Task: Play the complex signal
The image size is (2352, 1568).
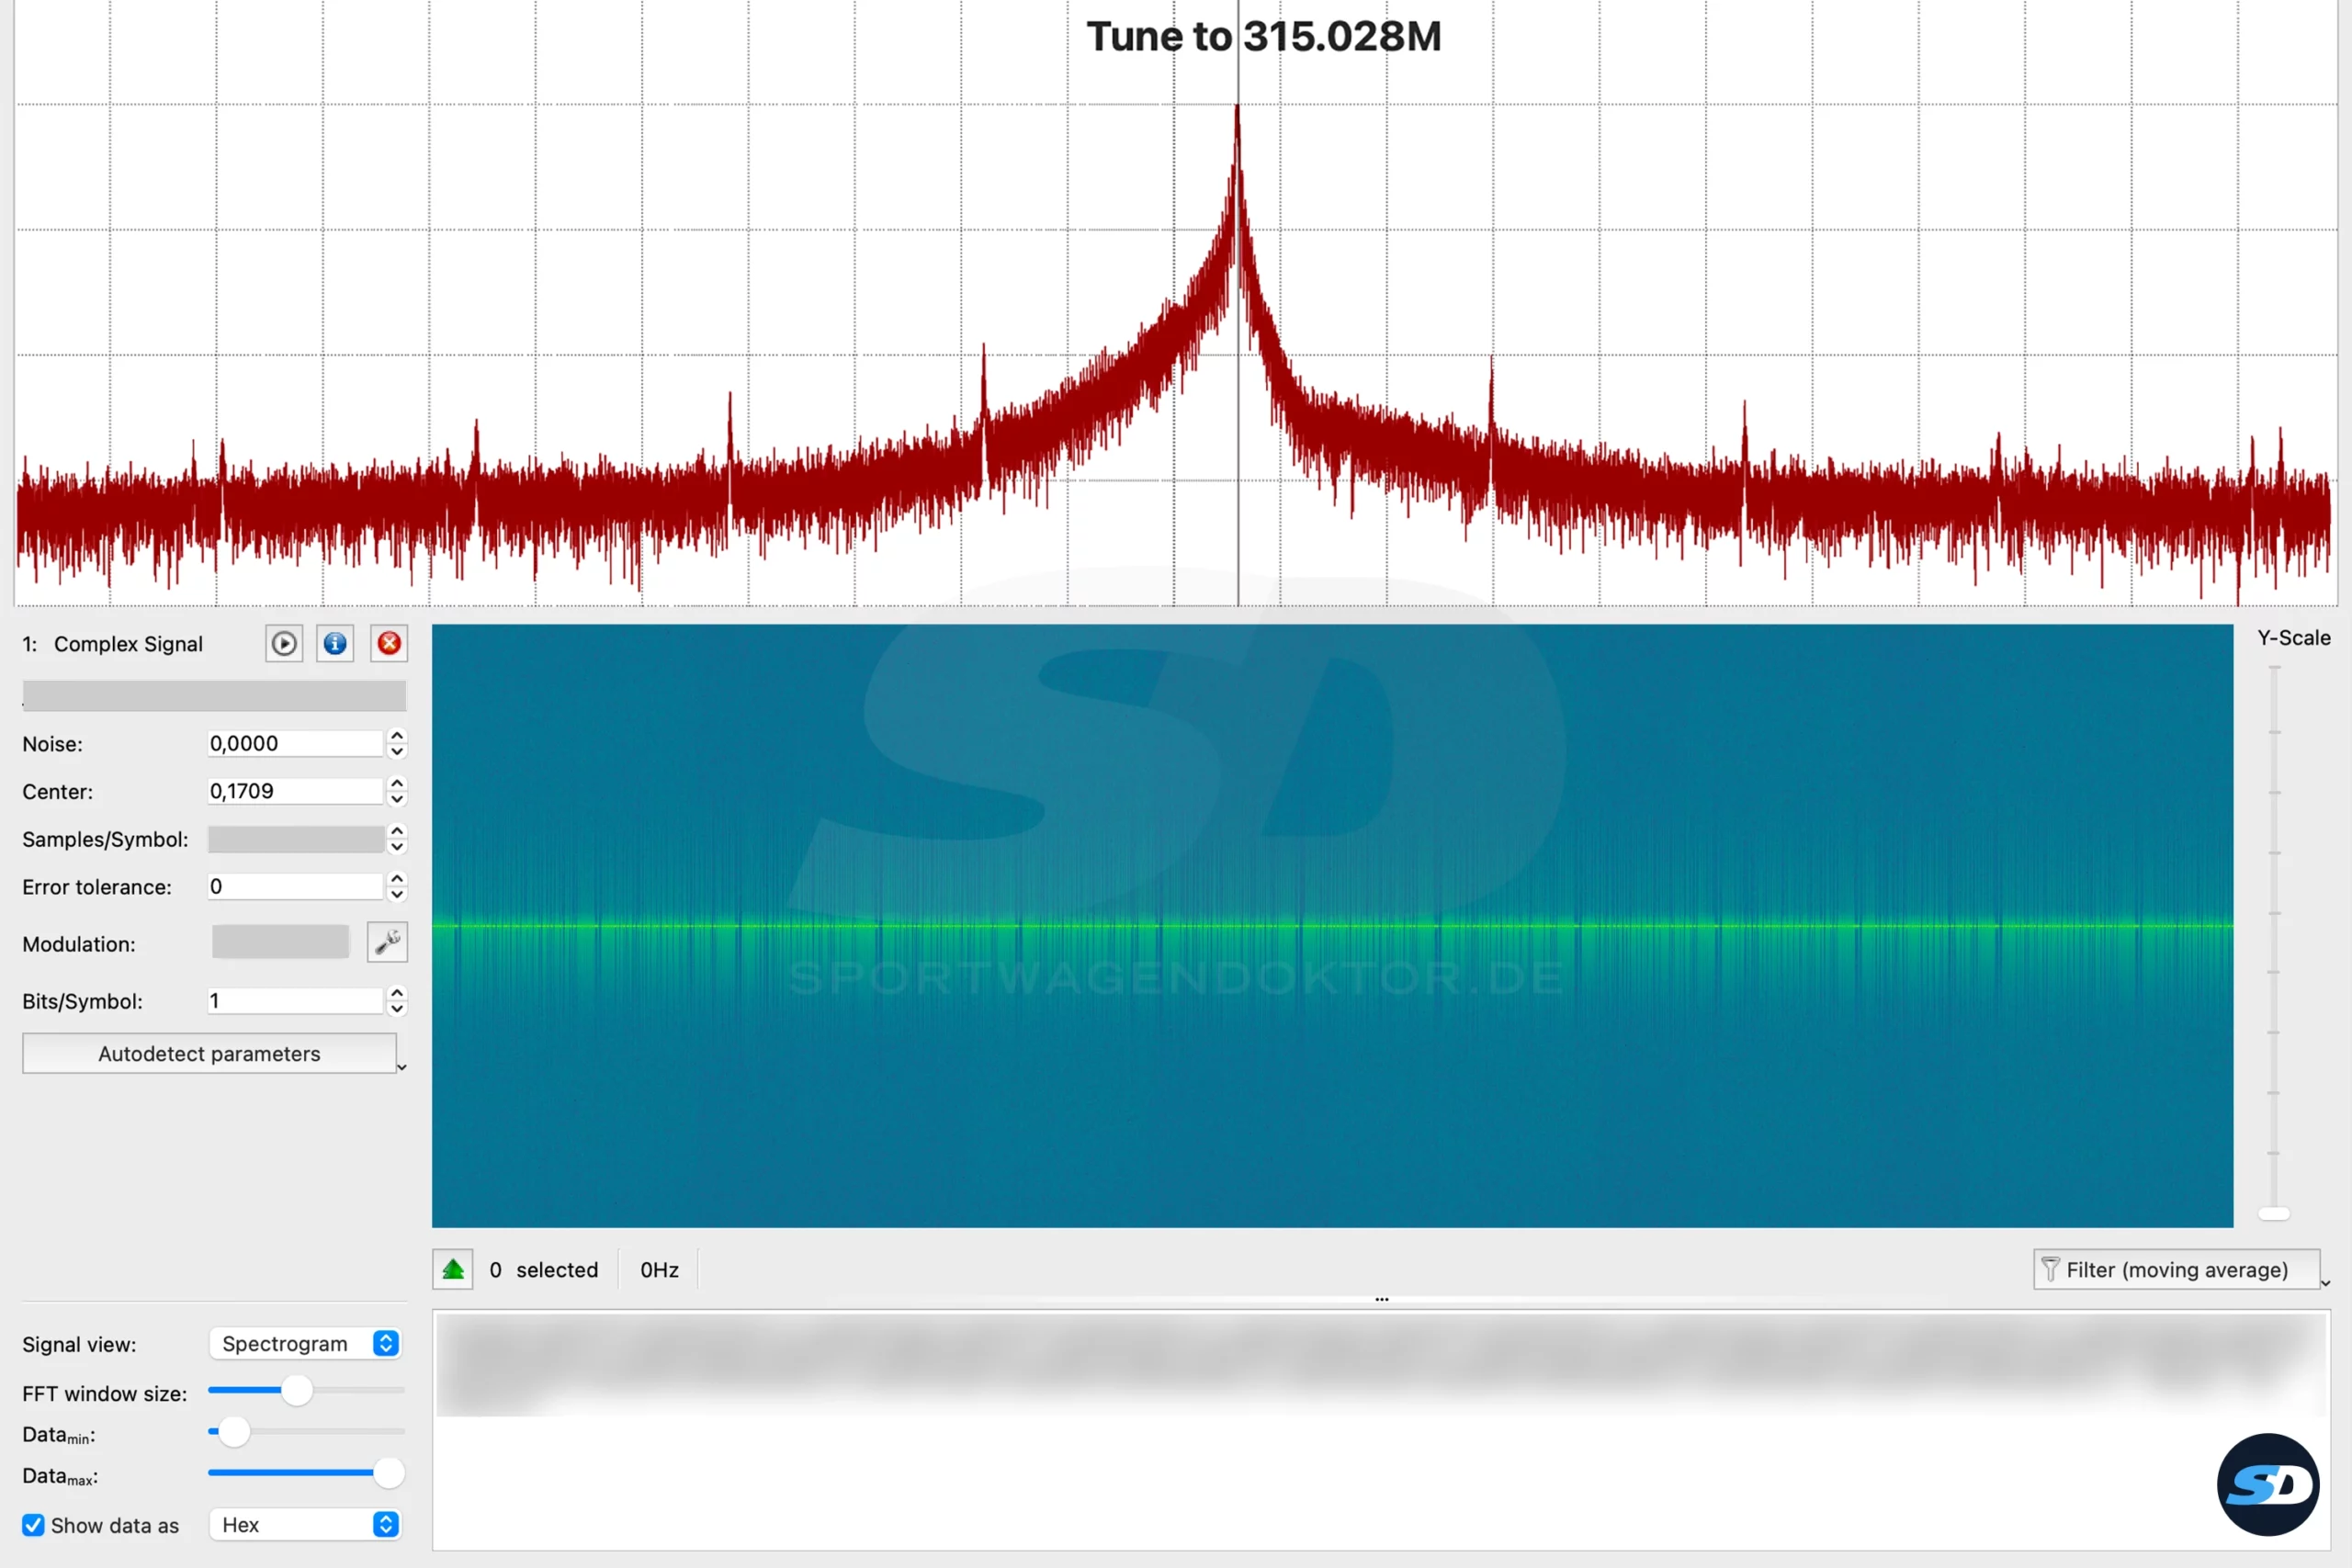Action: click(284, 644)
